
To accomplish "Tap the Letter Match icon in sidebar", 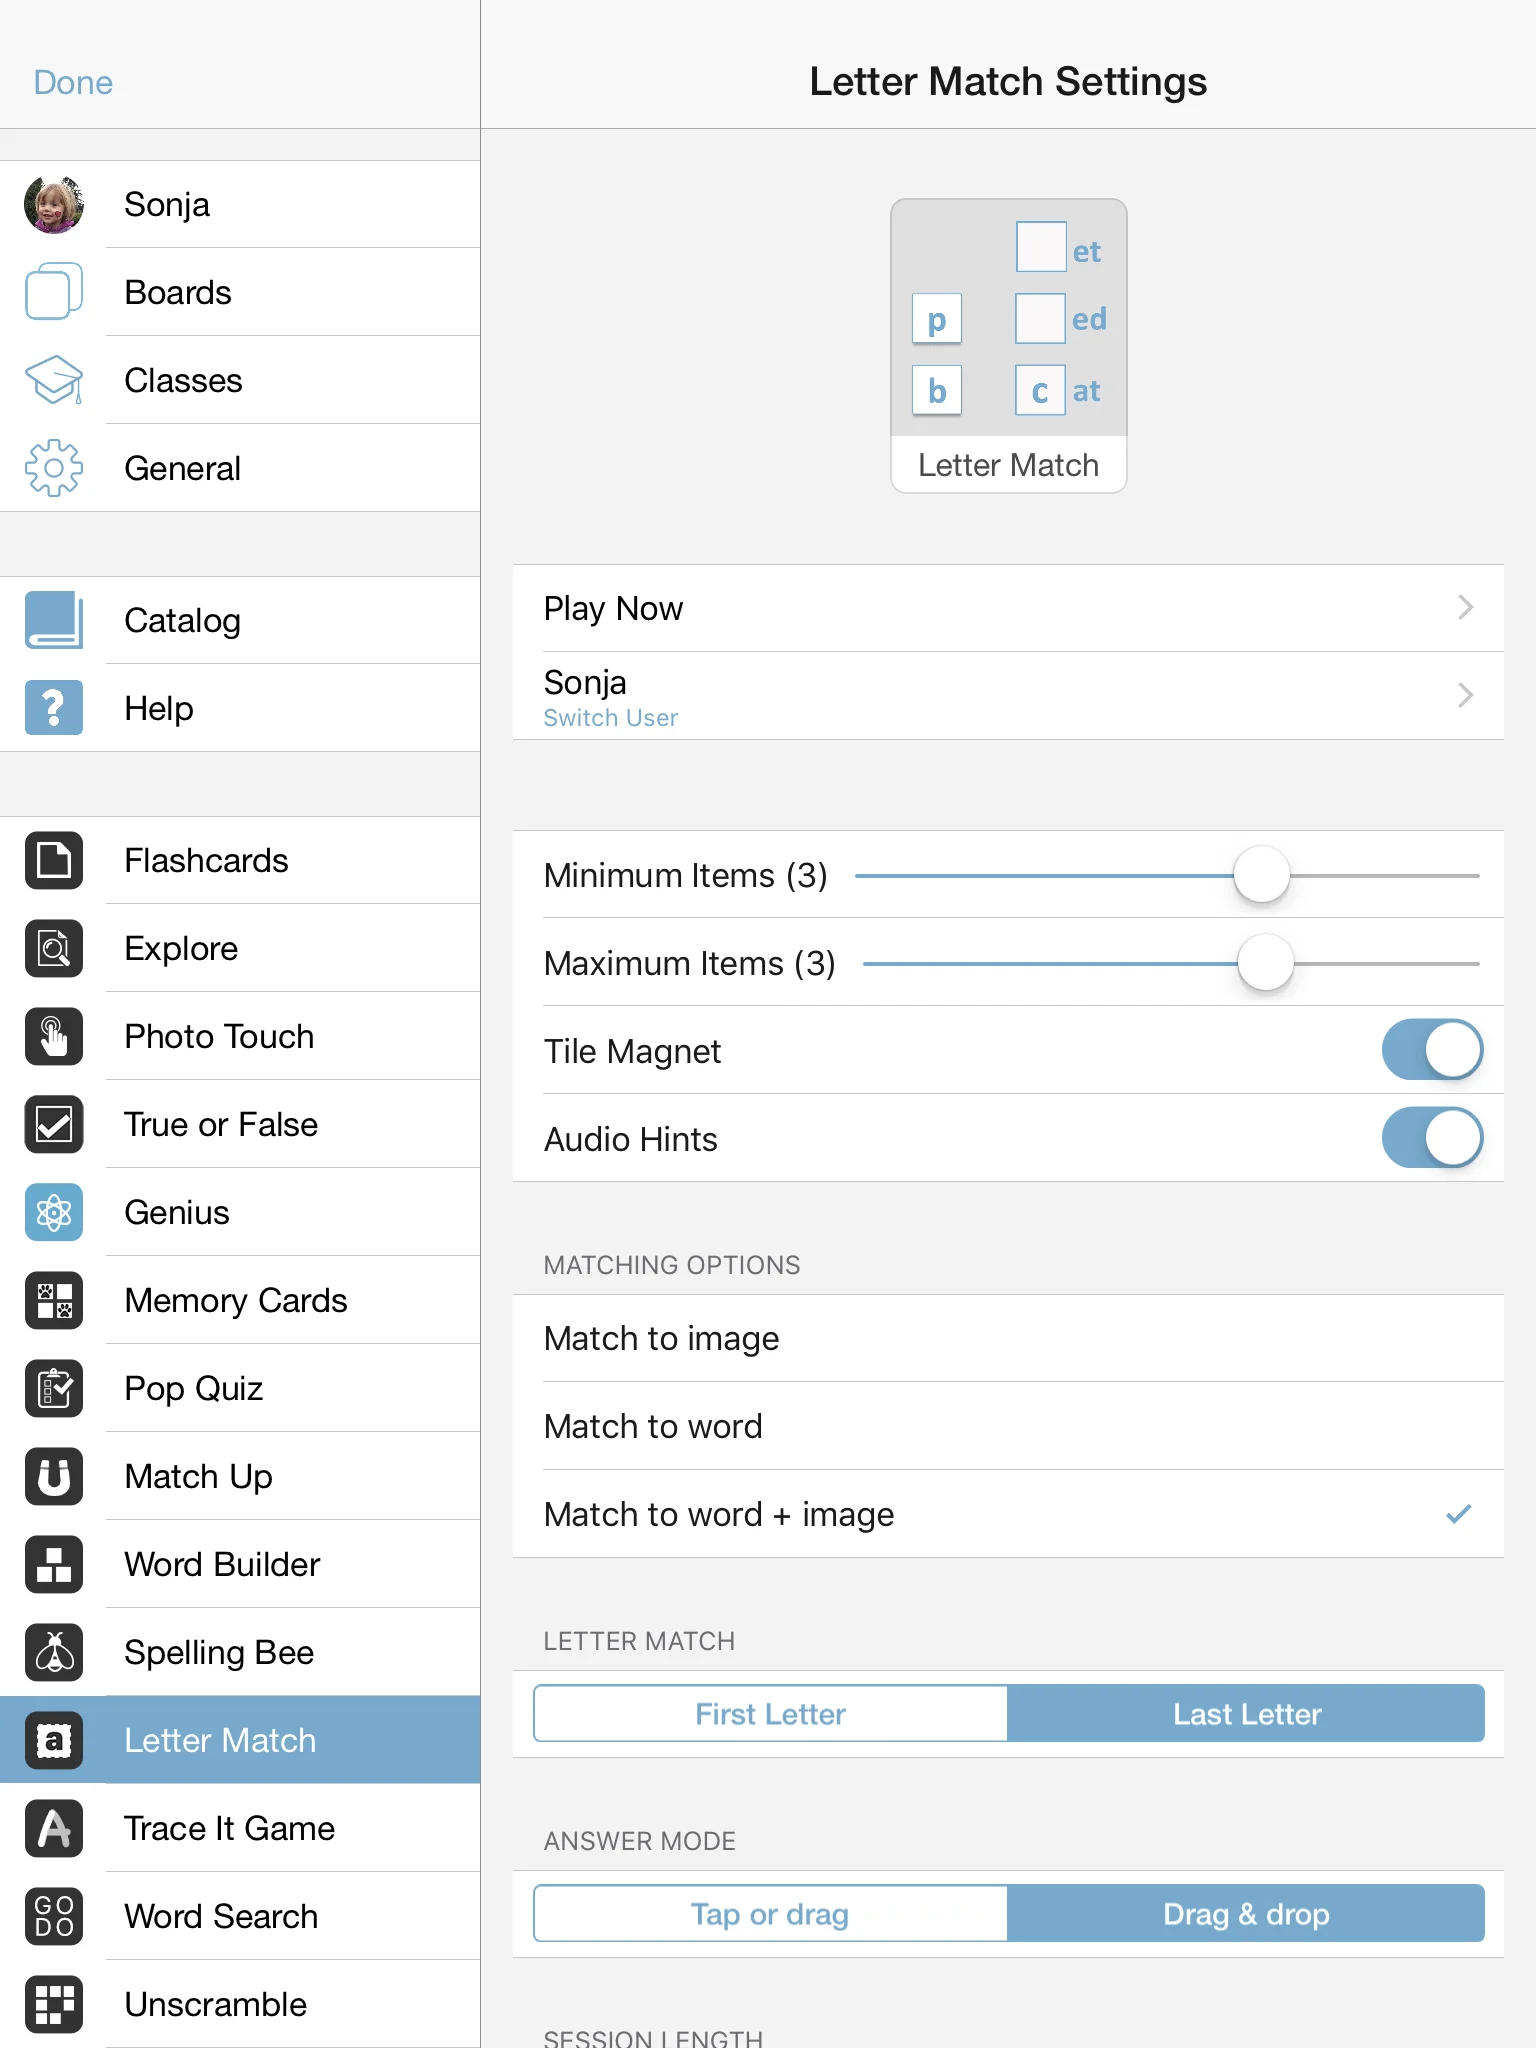I will 54,1740.
